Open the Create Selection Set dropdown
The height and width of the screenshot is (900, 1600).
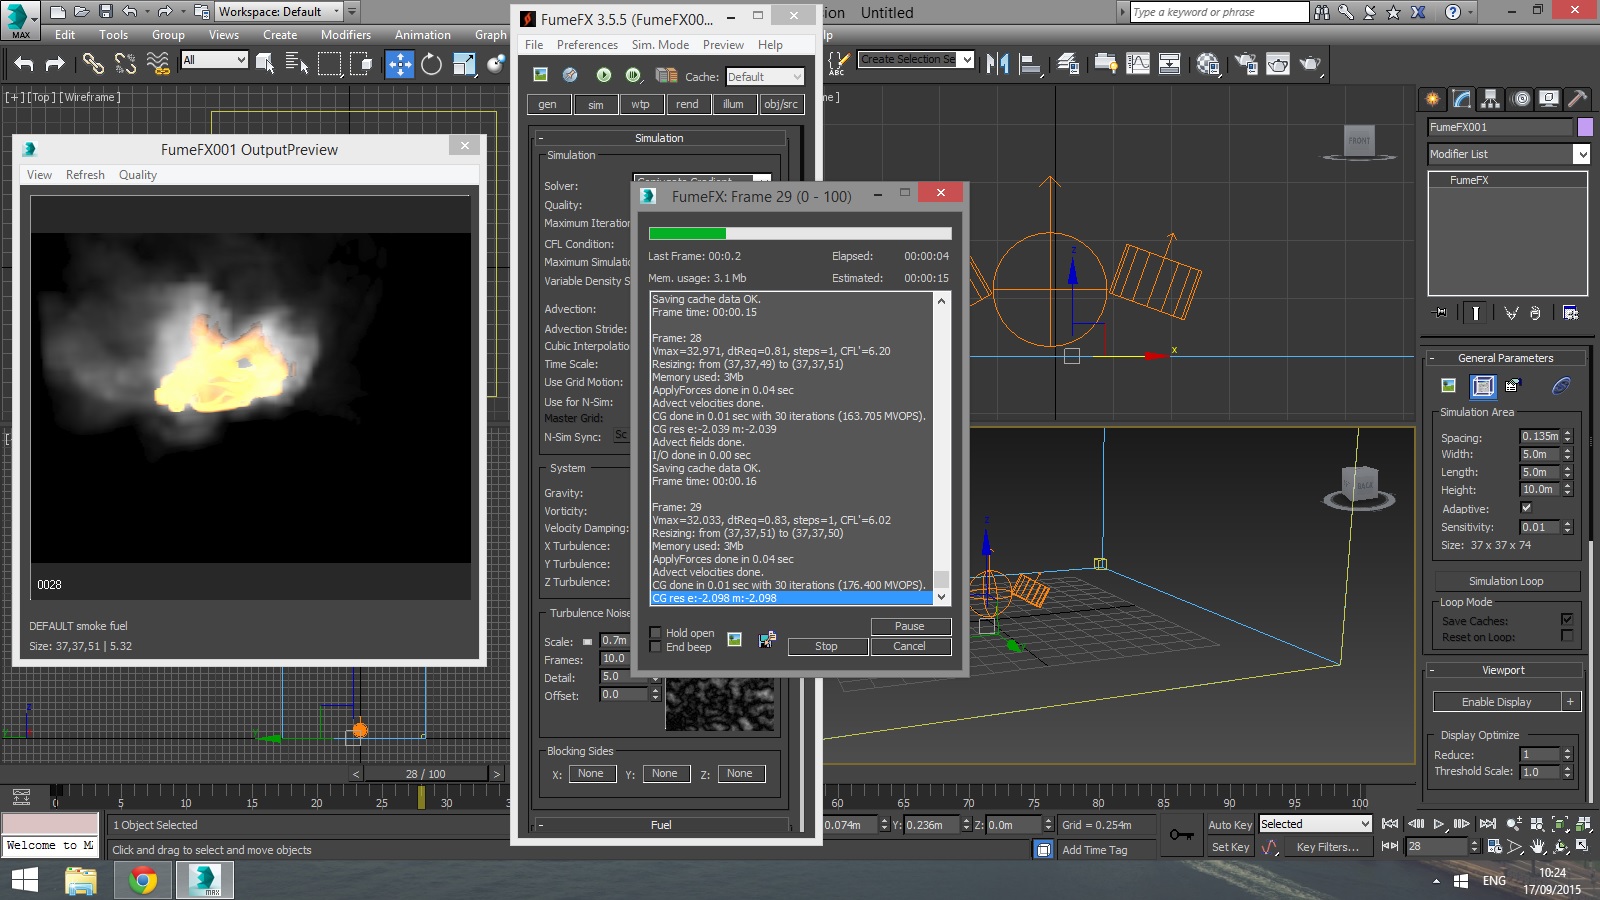click(916, 60)
